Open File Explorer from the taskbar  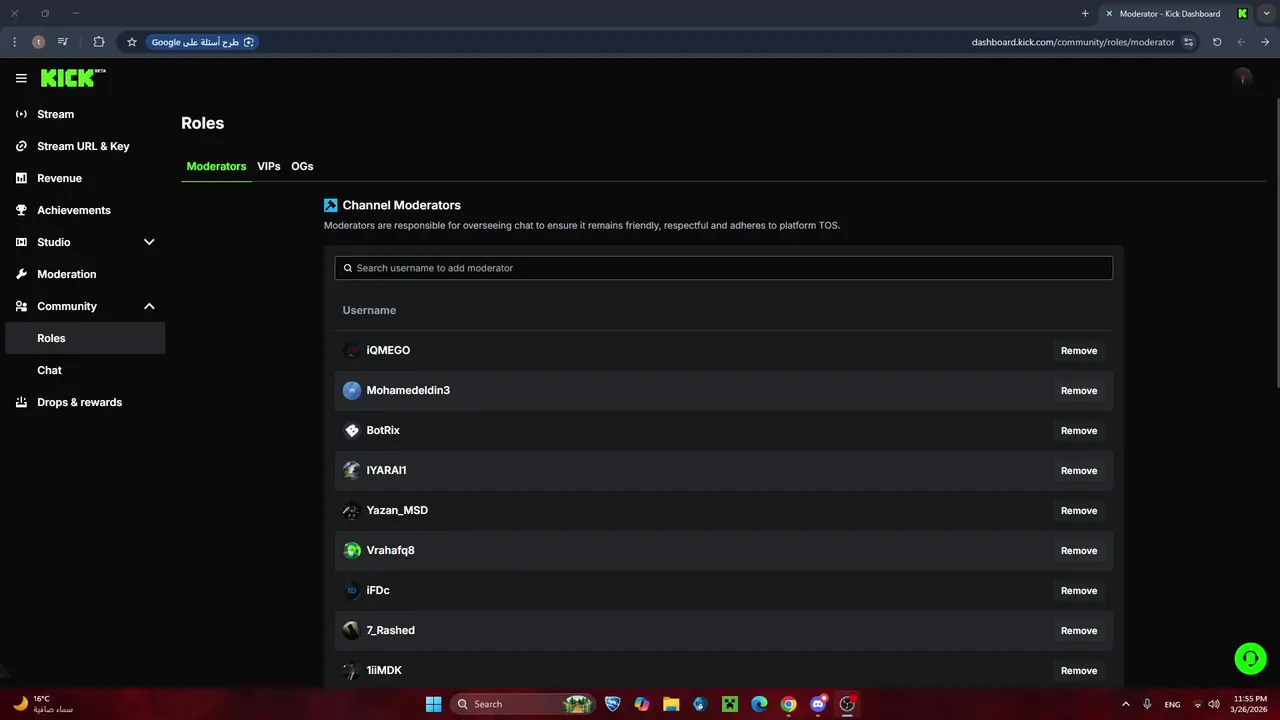point(671,704)
